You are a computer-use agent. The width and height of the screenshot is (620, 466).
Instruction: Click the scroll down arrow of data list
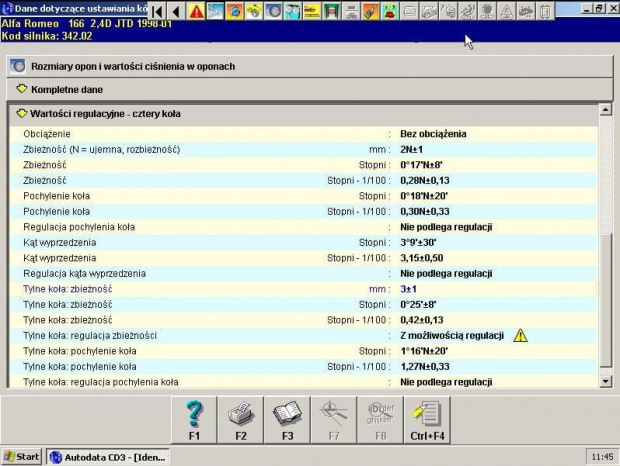(x=605, y=381)
